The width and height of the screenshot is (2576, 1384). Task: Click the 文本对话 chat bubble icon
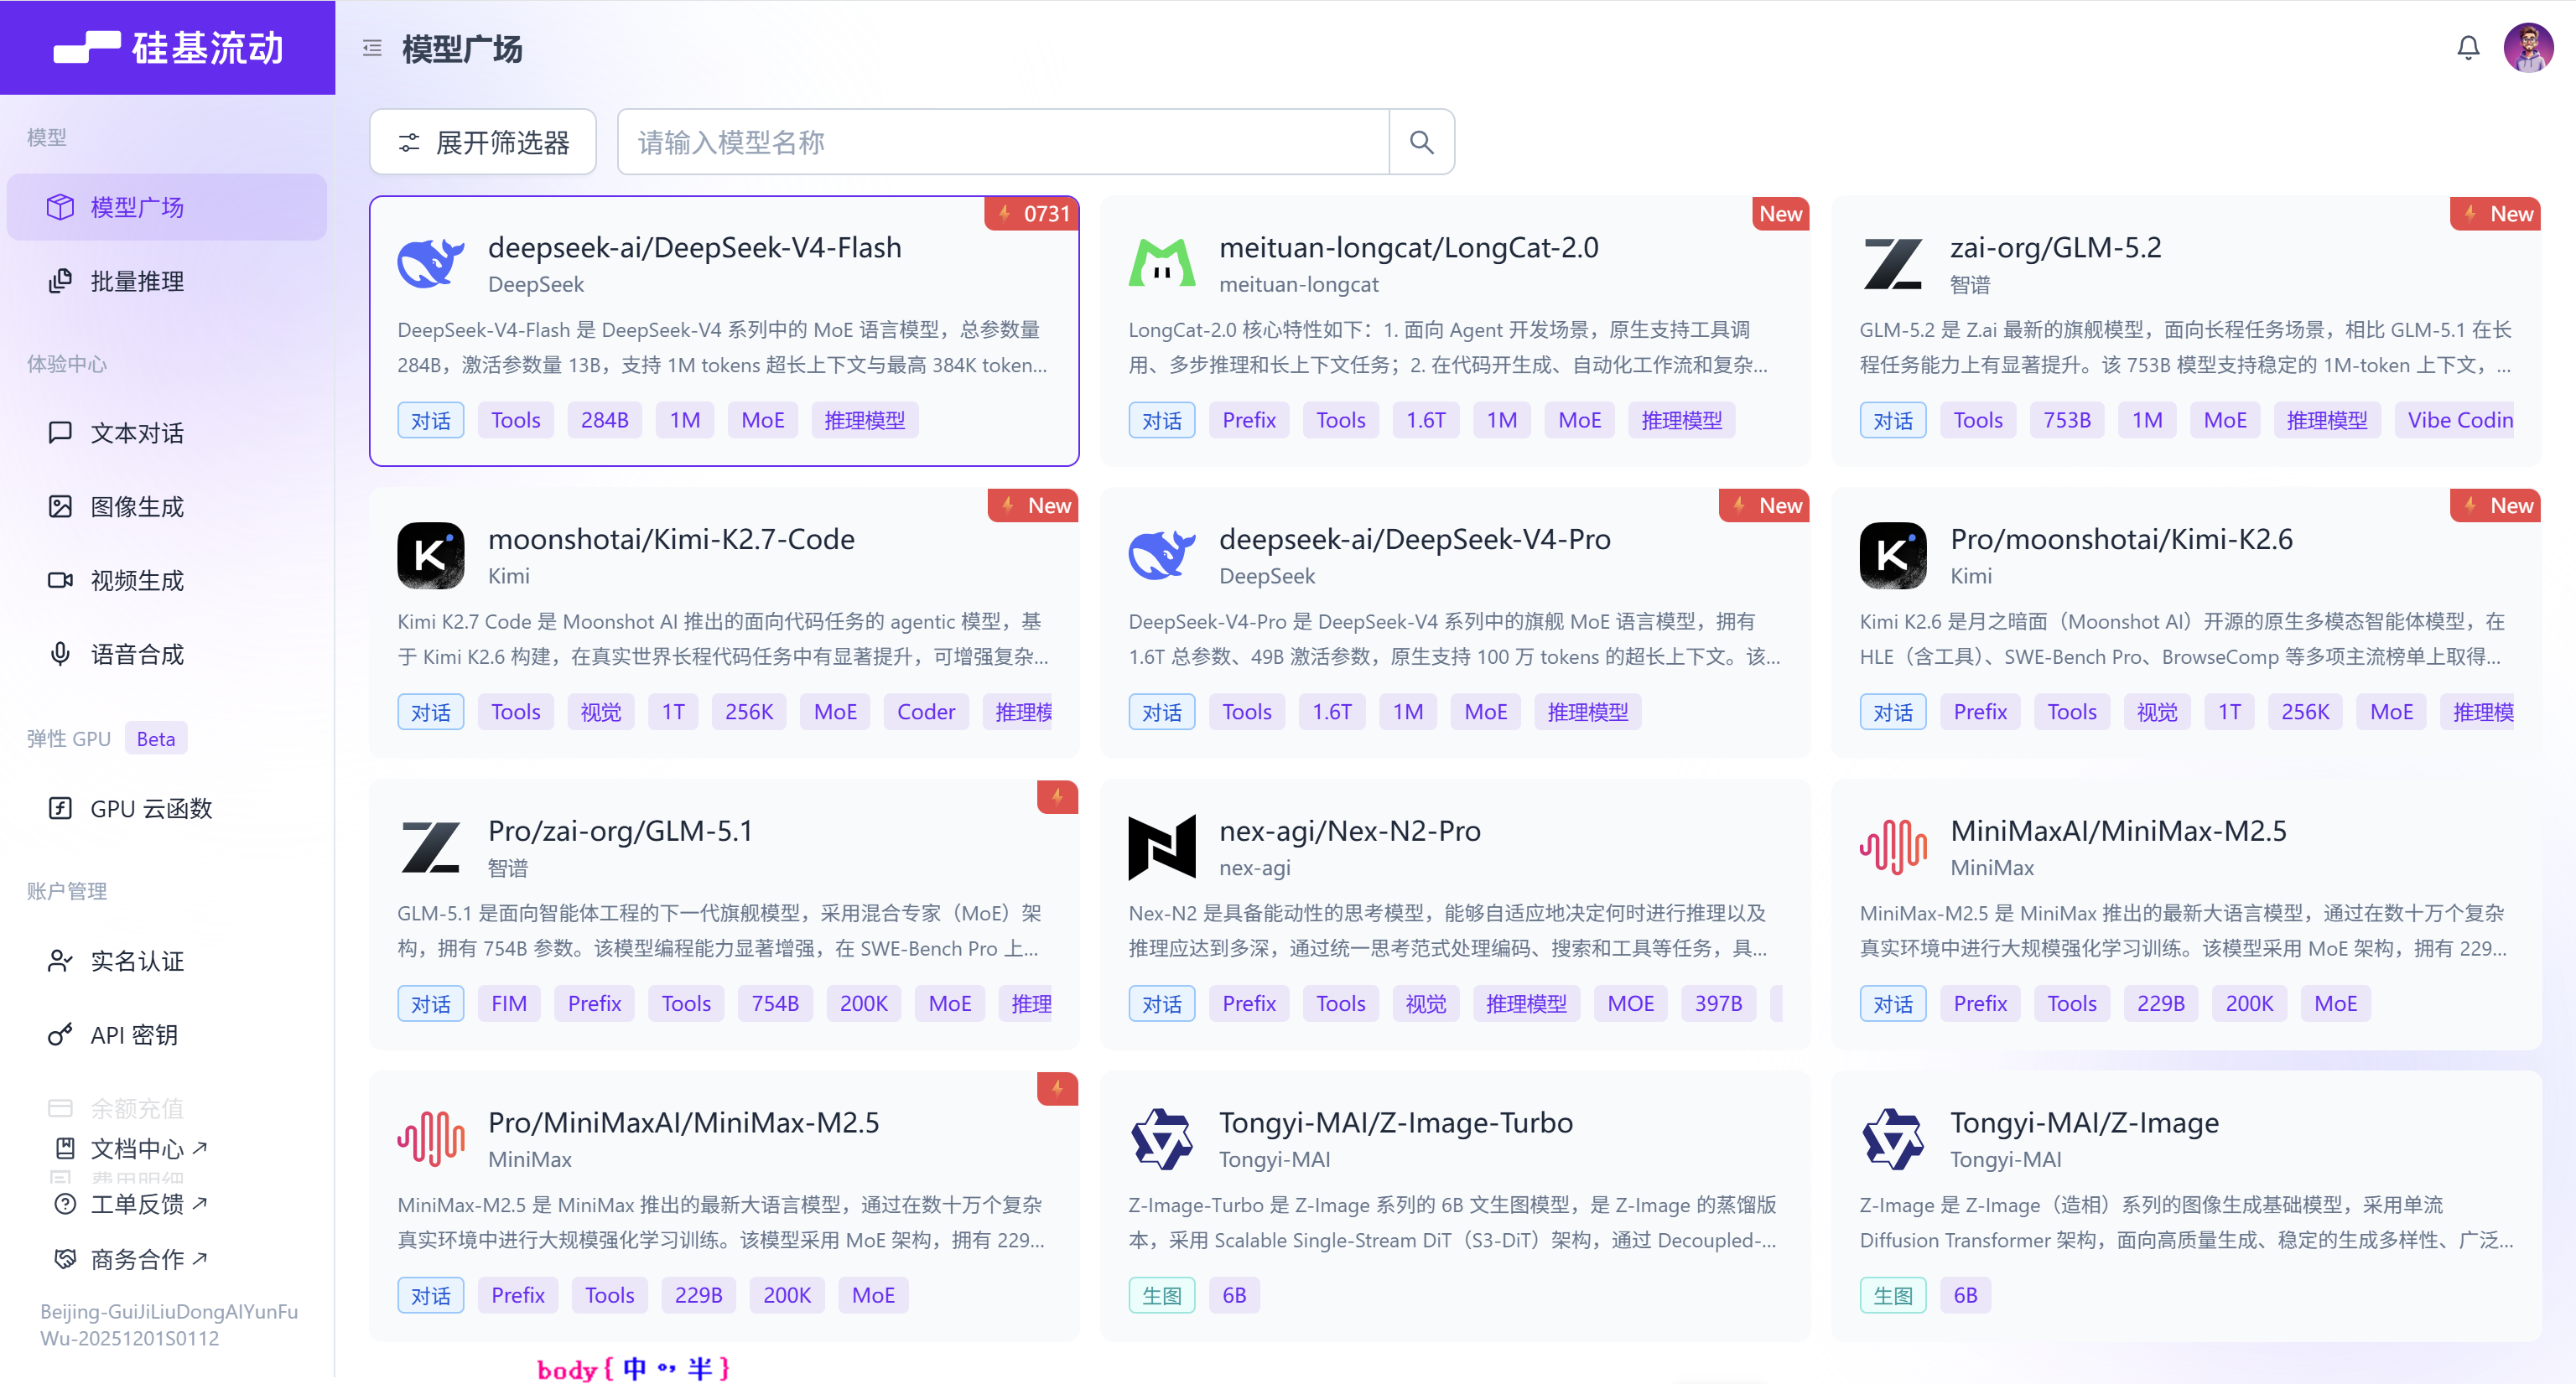[60, 433]
